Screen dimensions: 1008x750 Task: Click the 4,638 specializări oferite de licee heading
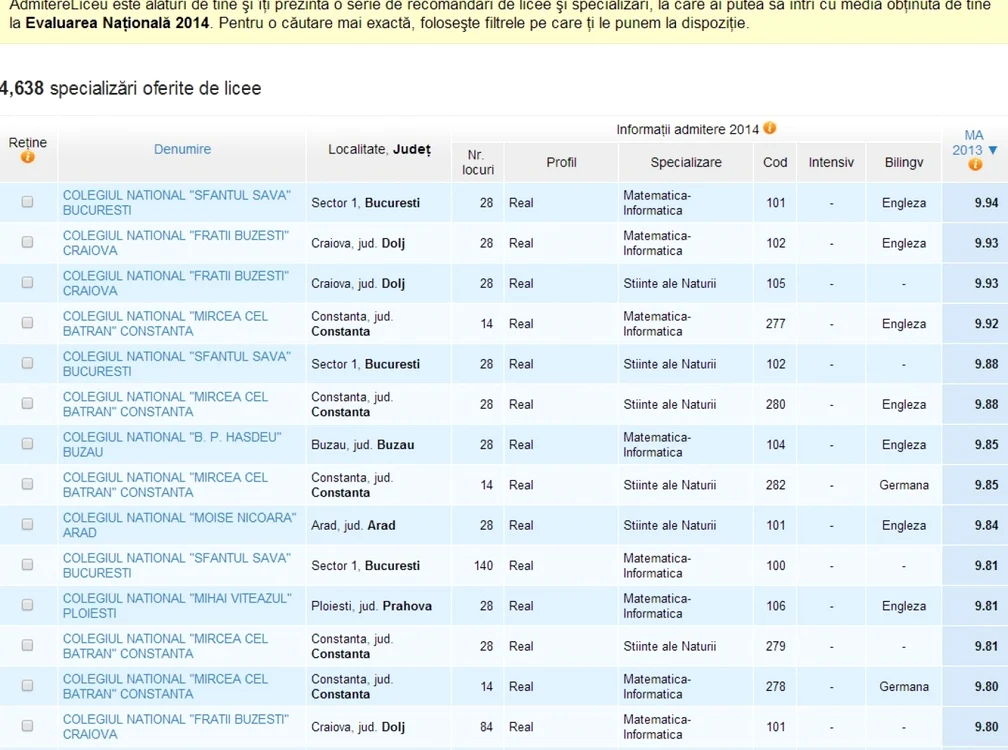point(130,88)
